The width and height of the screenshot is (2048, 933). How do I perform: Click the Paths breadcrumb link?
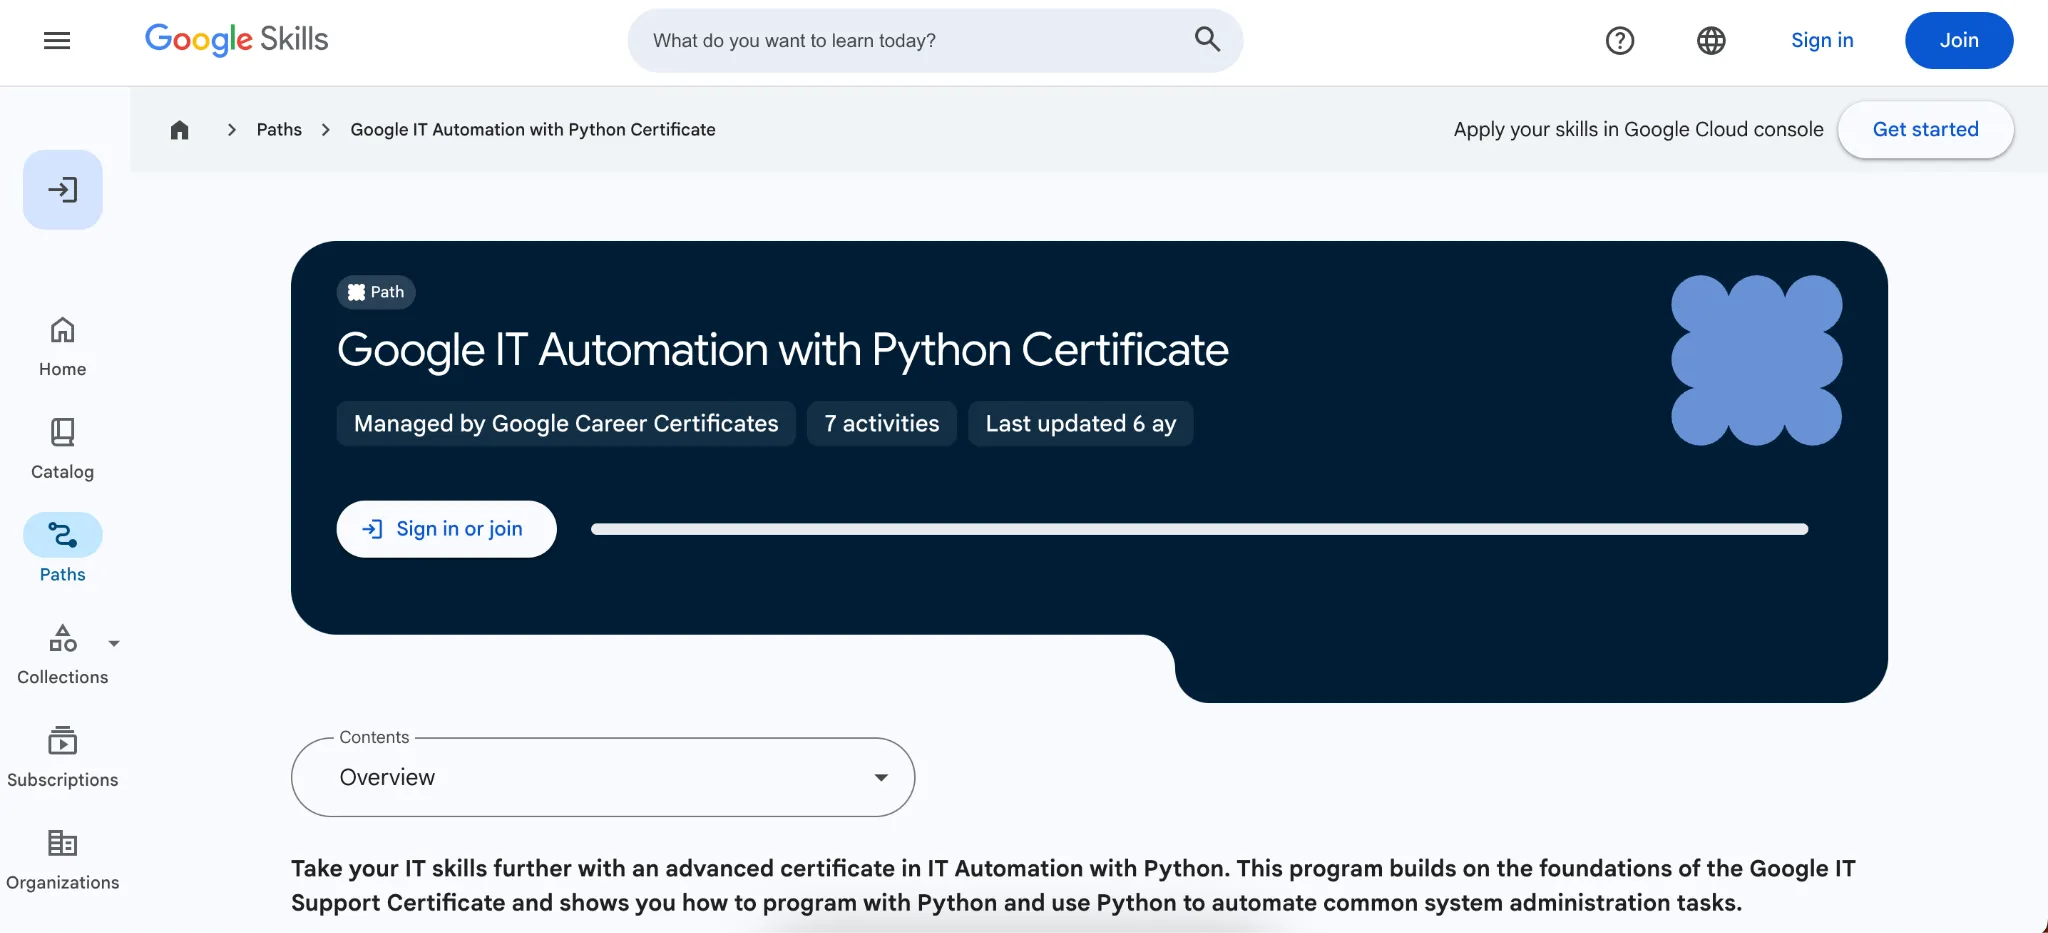pos(279,130)
